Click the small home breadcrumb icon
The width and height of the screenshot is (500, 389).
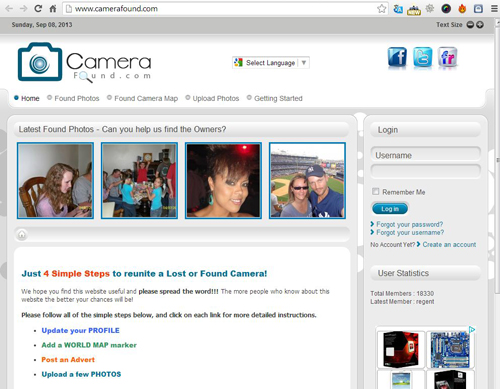click(x=22, y=235)
